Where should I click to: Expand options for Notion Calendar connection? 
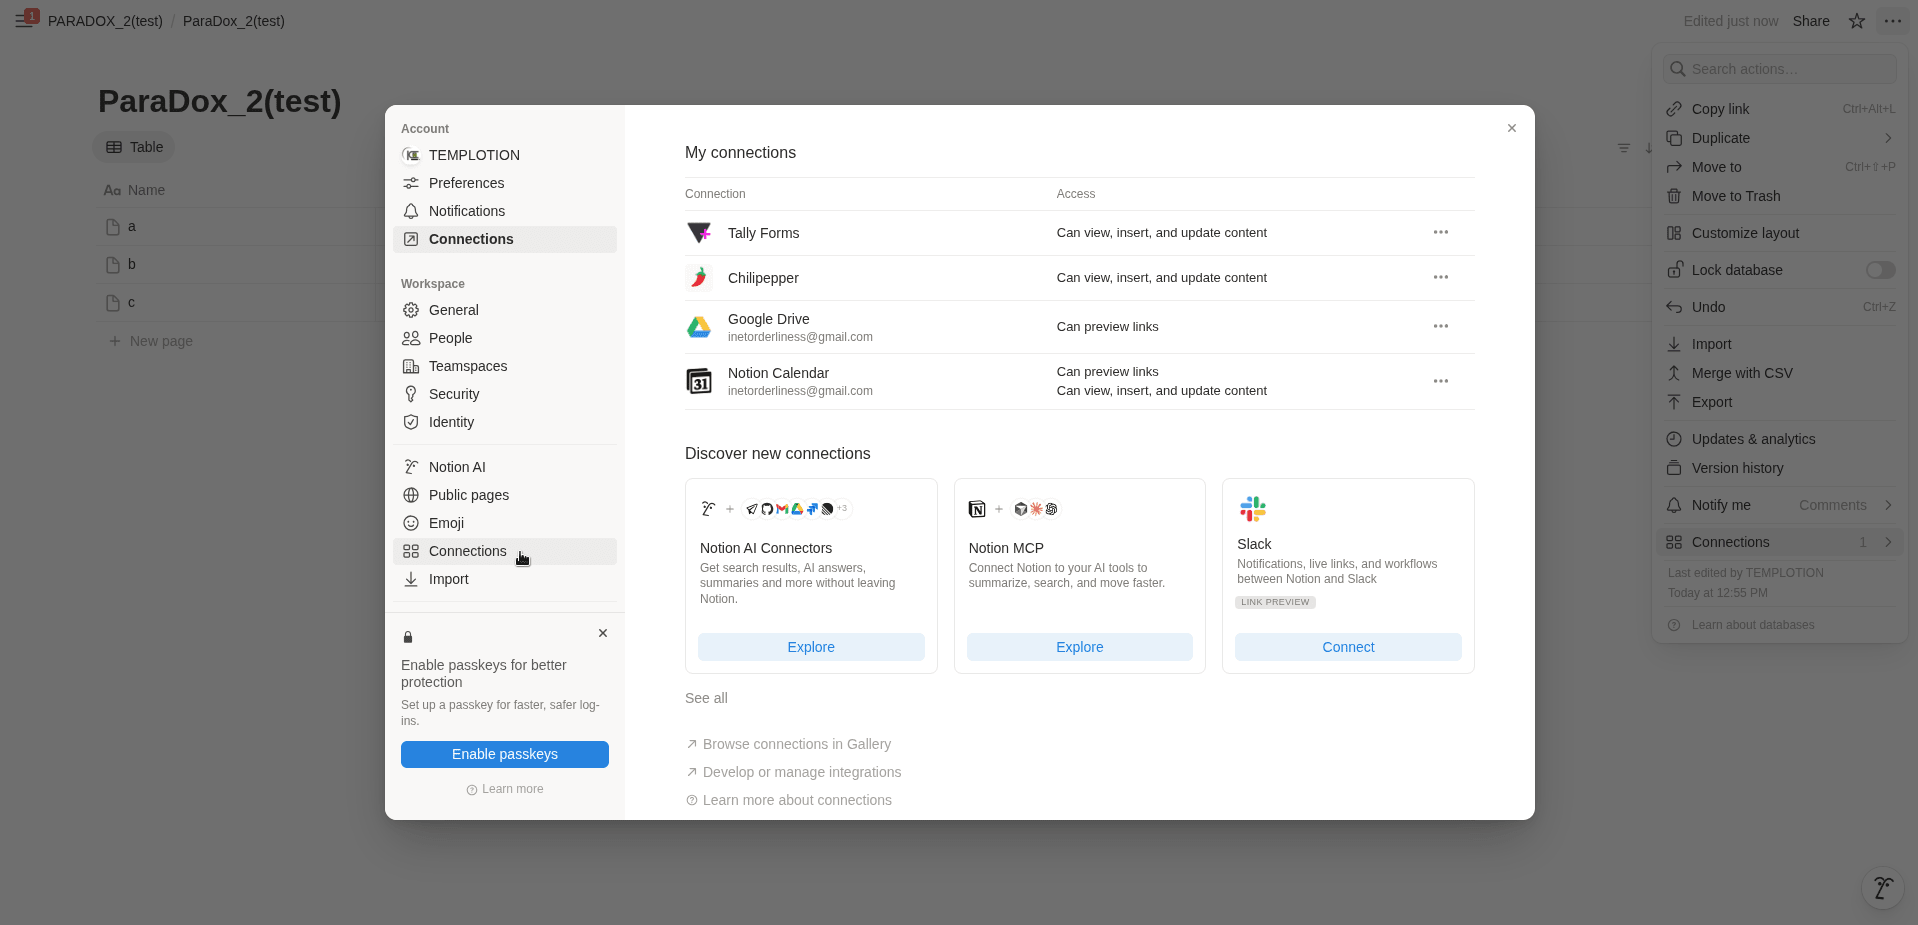[1440, 381]
